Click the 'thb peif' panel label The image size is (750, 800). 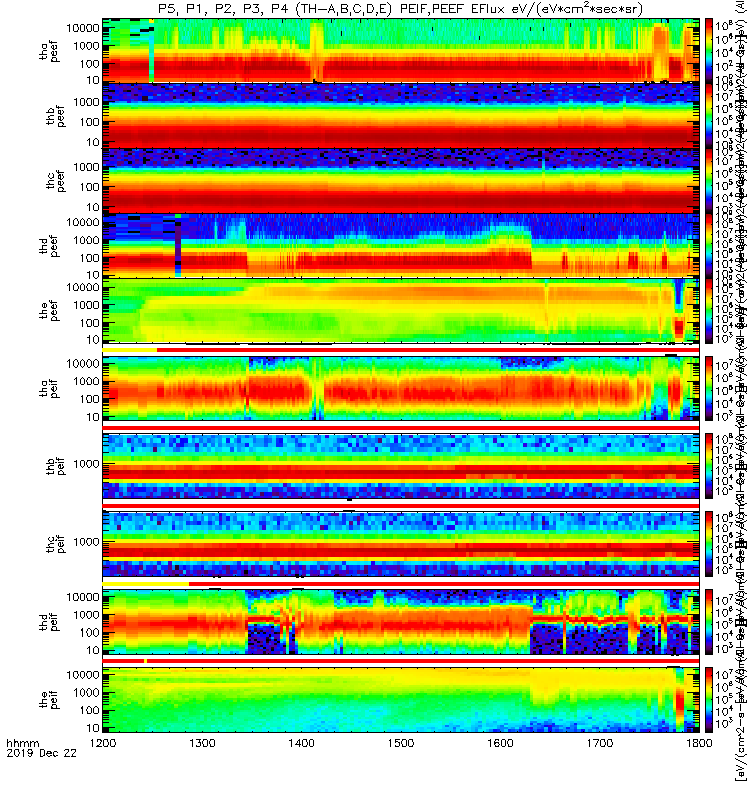[55, 465]
